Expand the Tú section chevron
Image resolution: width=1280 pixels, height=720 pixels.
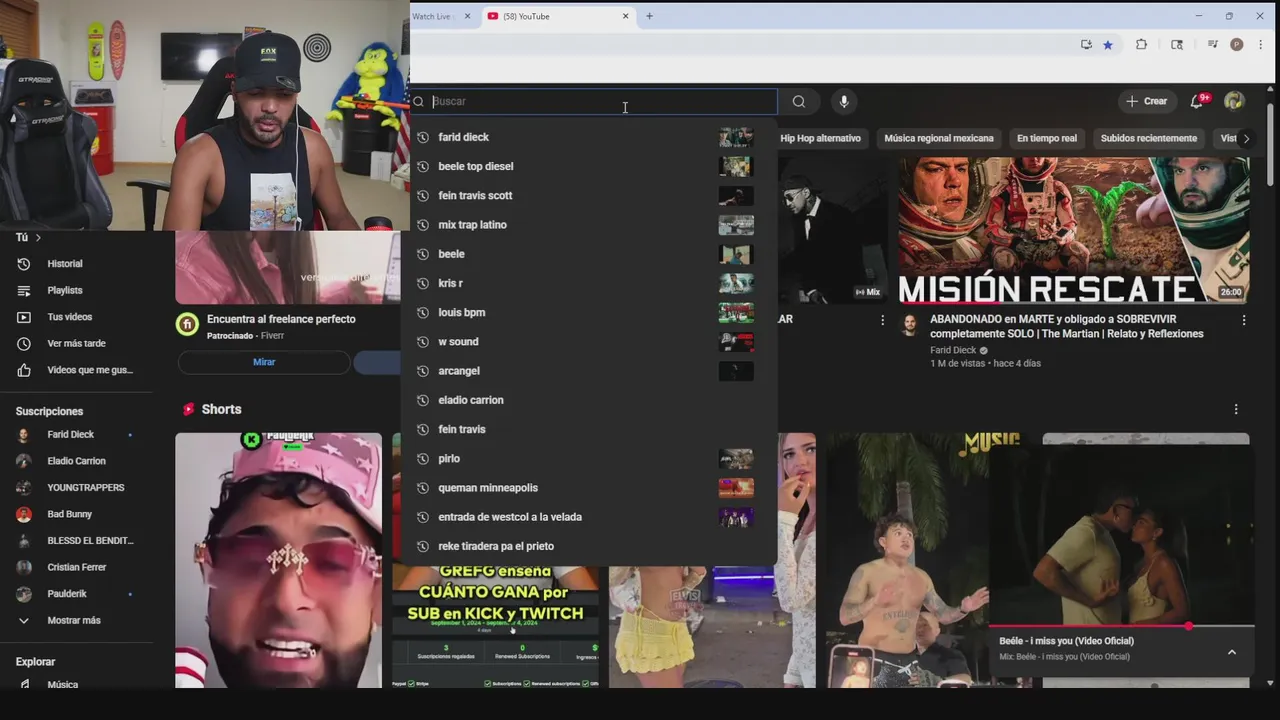[x=38, y=238]
